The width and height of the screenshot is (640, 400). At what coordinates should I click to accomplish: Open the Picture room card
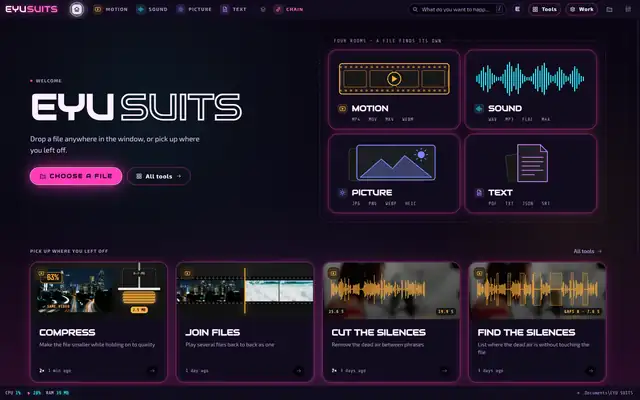(x=394, y=173)
